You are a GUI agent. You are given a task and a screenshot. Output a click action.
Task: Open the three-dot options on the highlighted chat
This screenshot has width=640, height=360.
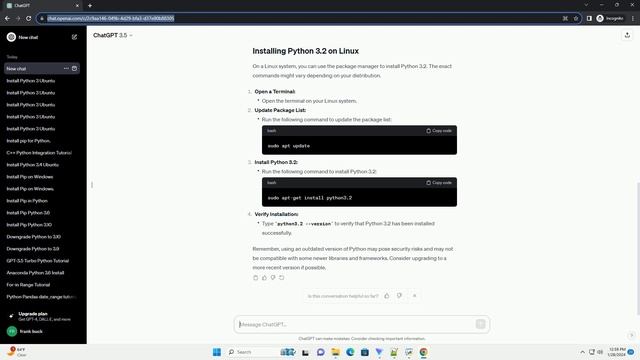[66, 69]
